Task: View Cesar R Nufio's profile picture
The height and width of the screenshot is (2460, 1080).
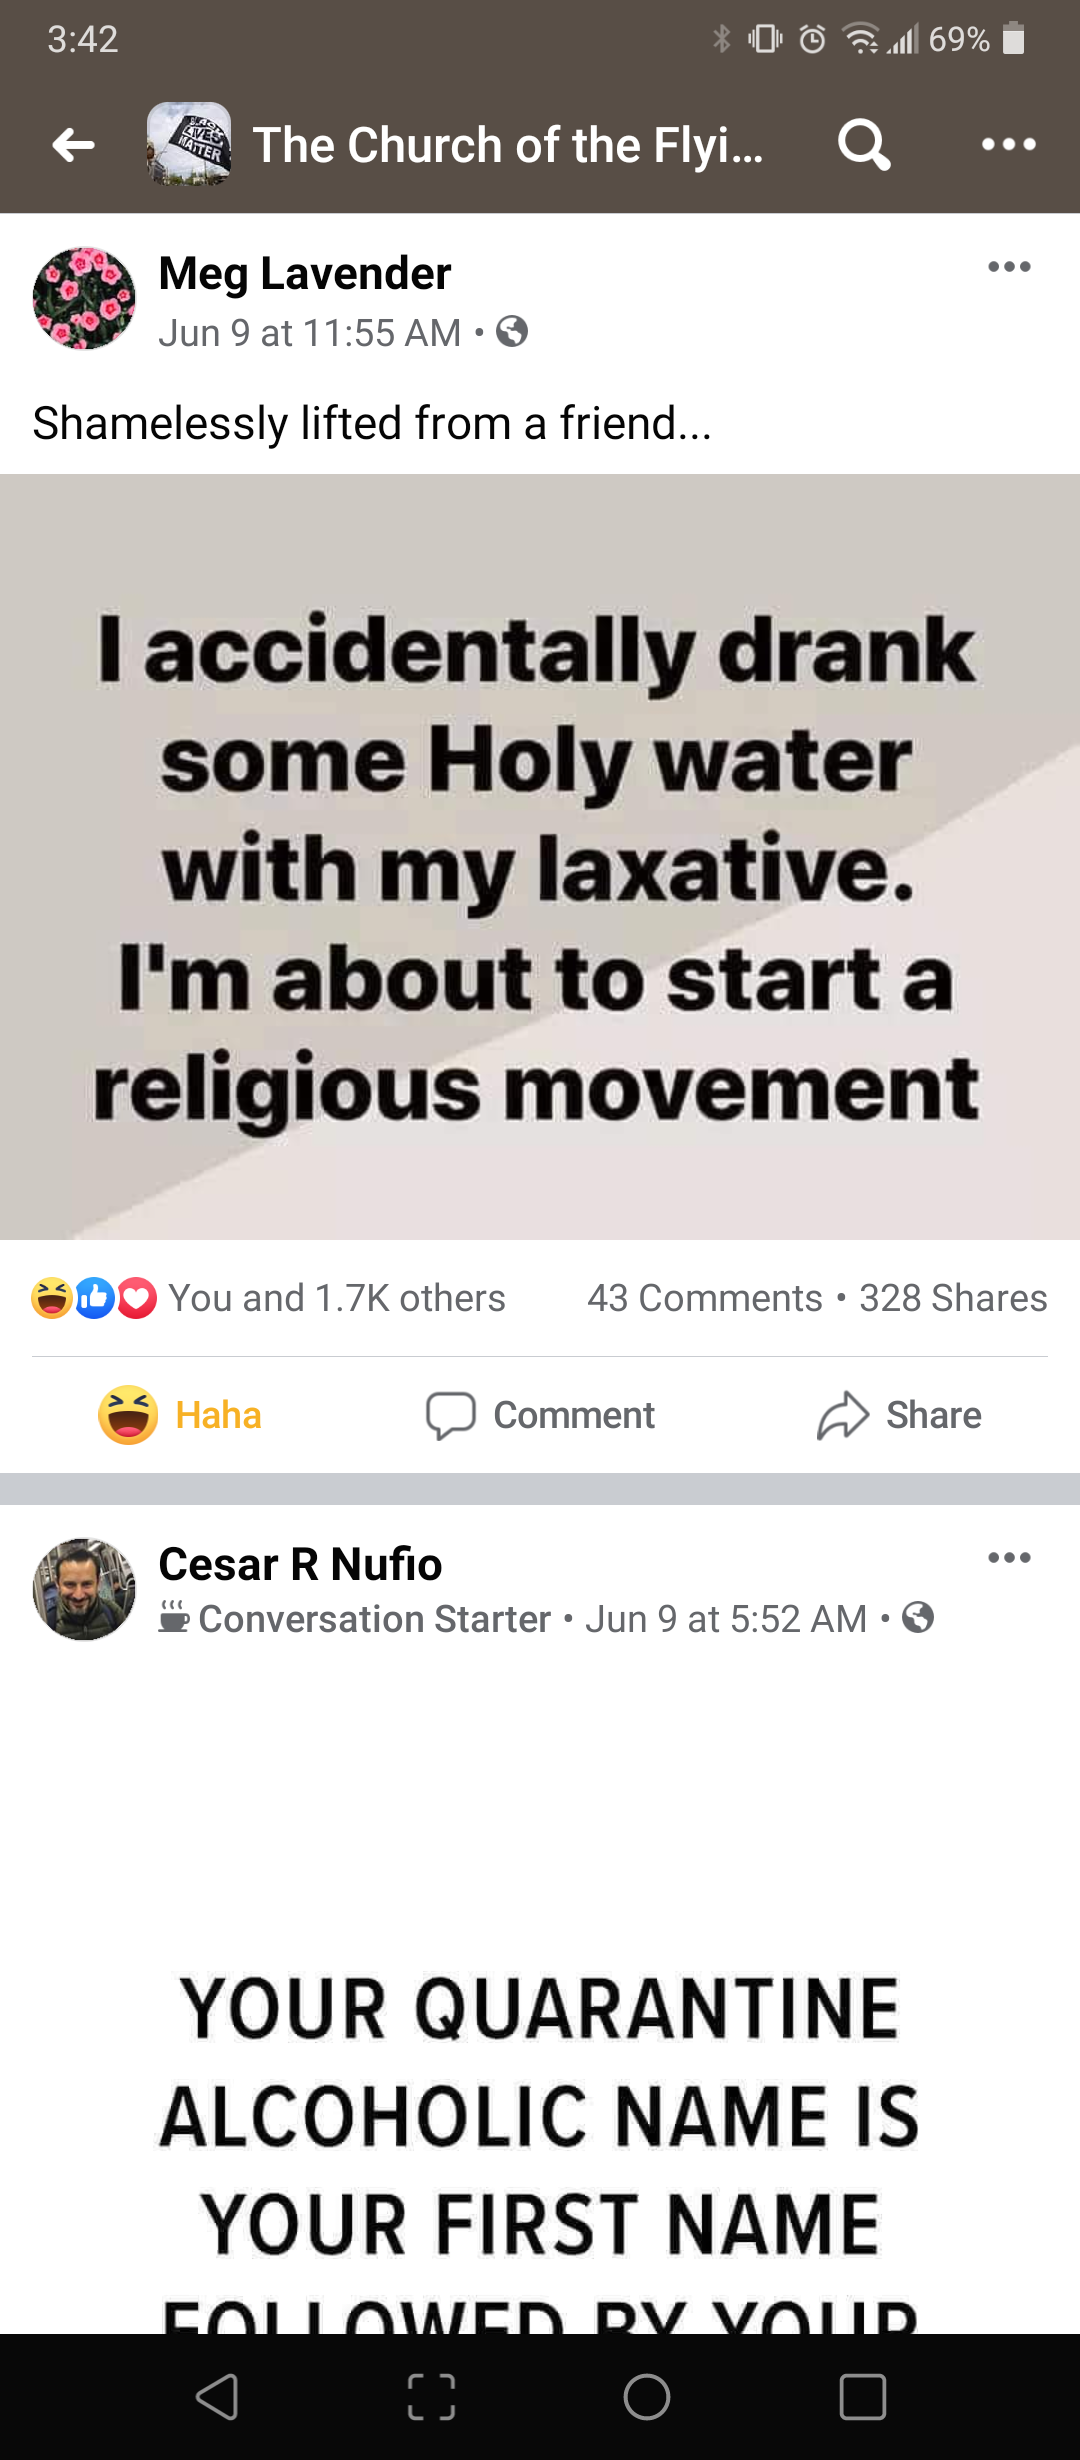Action: [84, 1589]
